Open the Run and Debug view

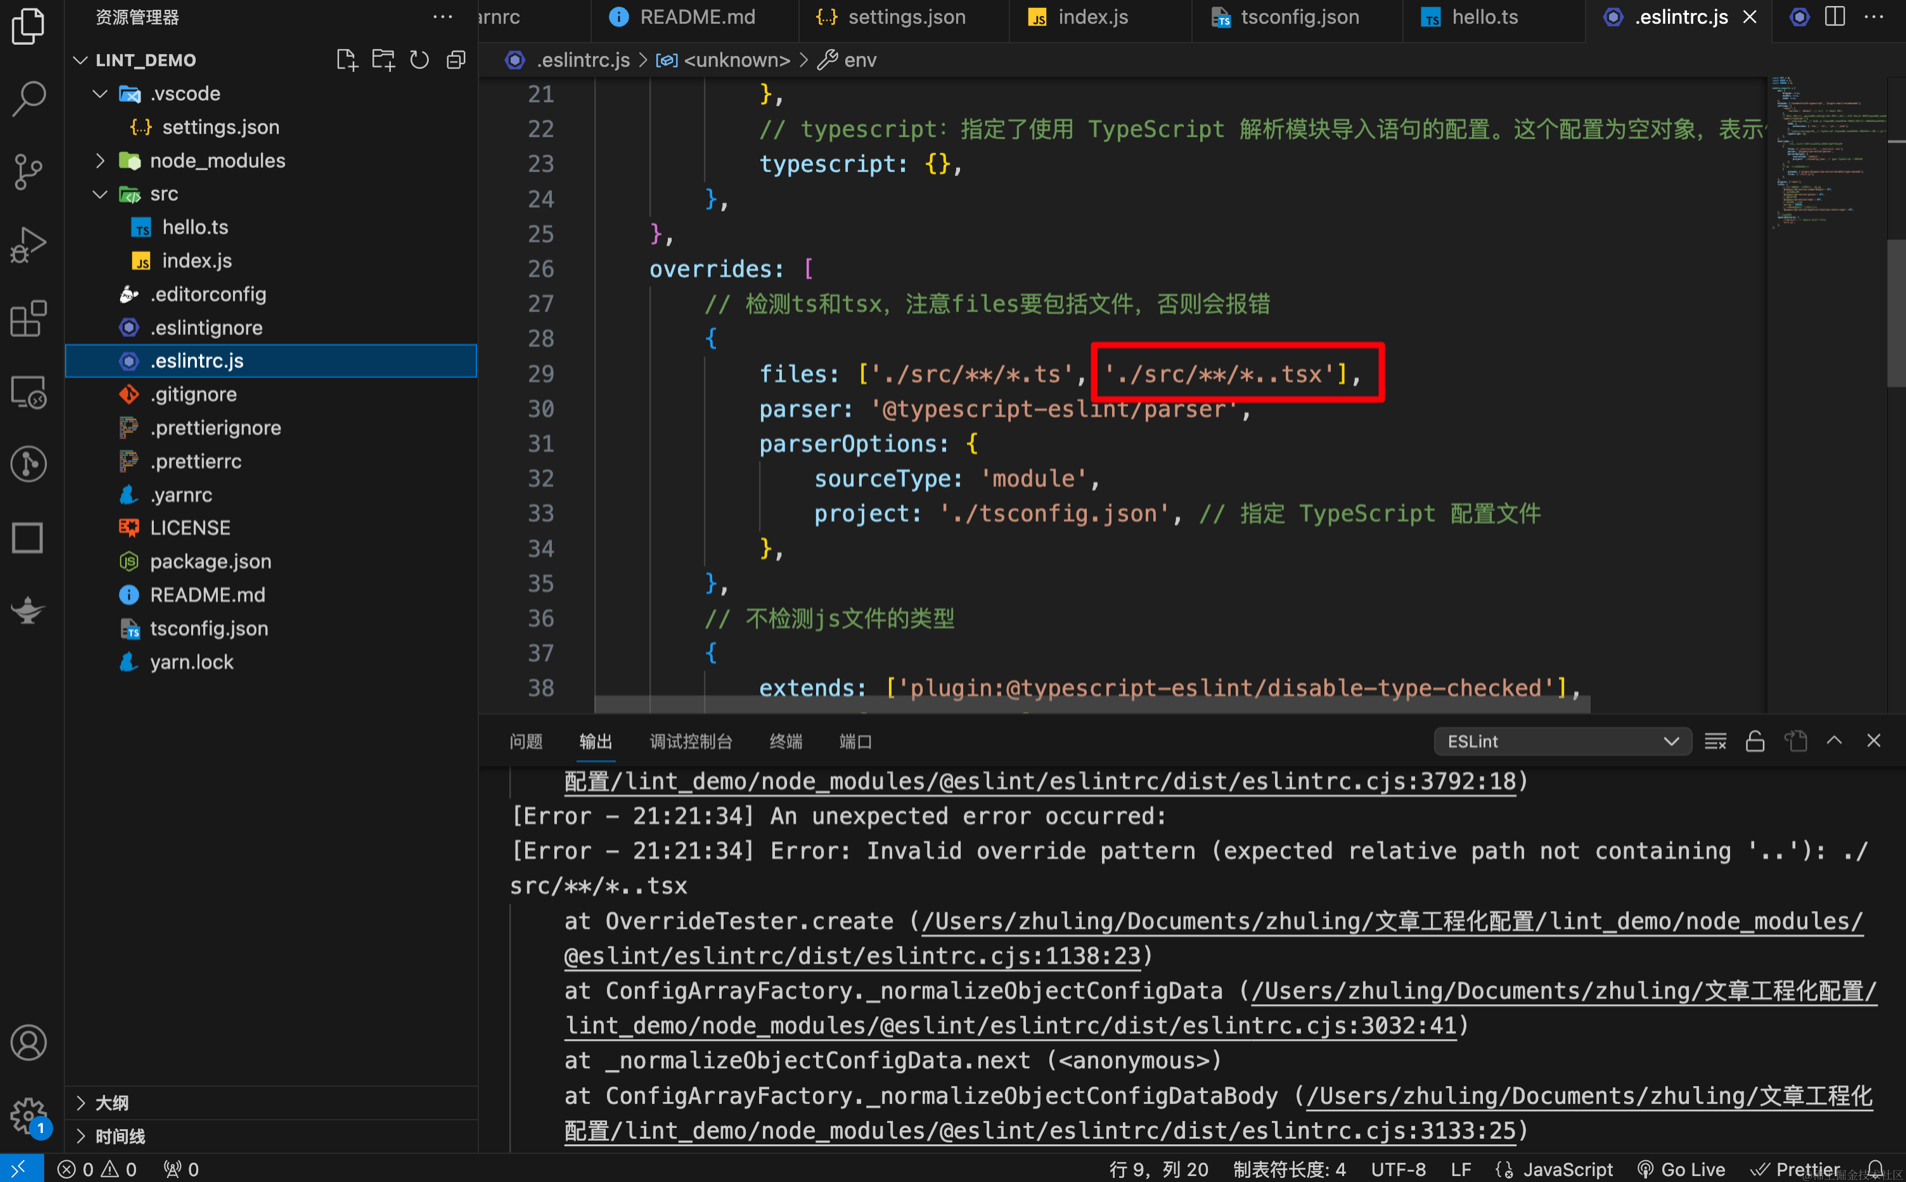point(28,245)
